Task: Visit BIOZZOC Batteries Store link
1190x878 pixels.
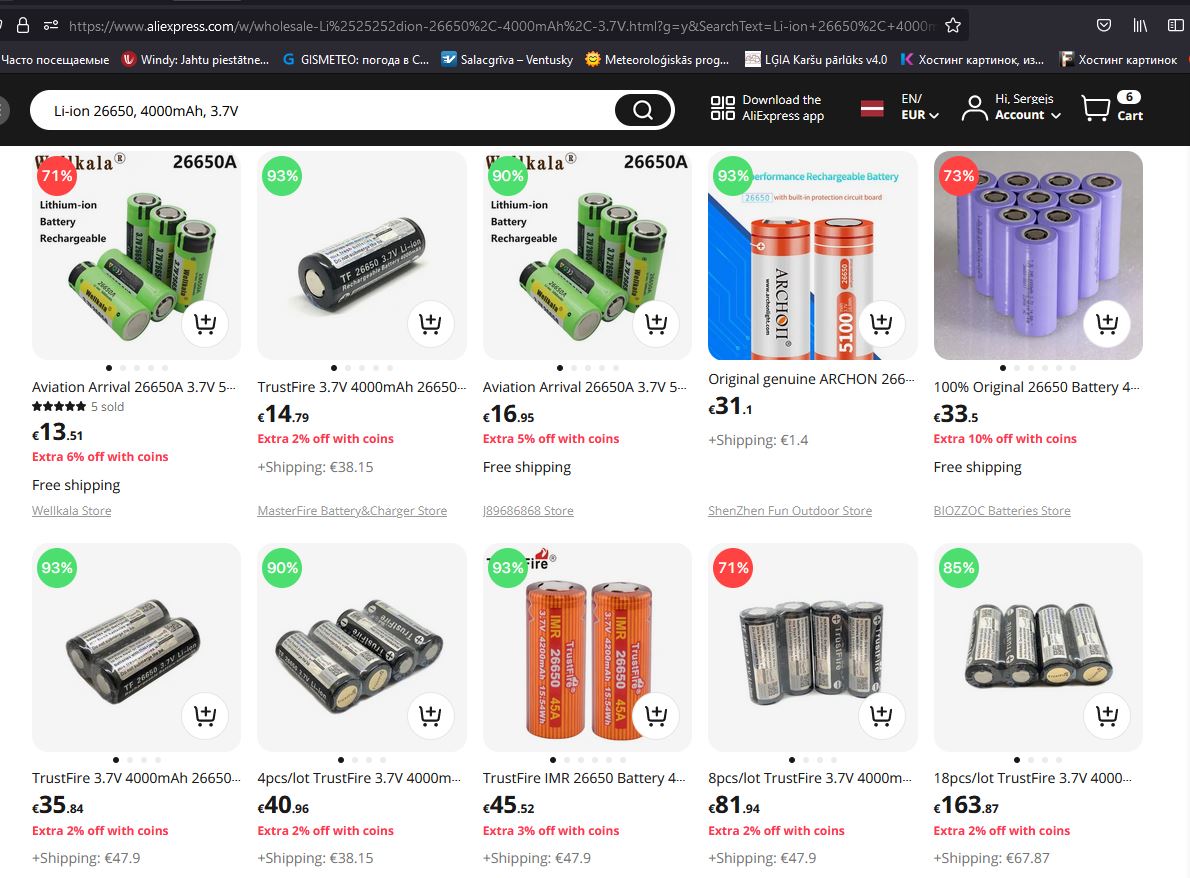Action: click(x=1002, y=511)
